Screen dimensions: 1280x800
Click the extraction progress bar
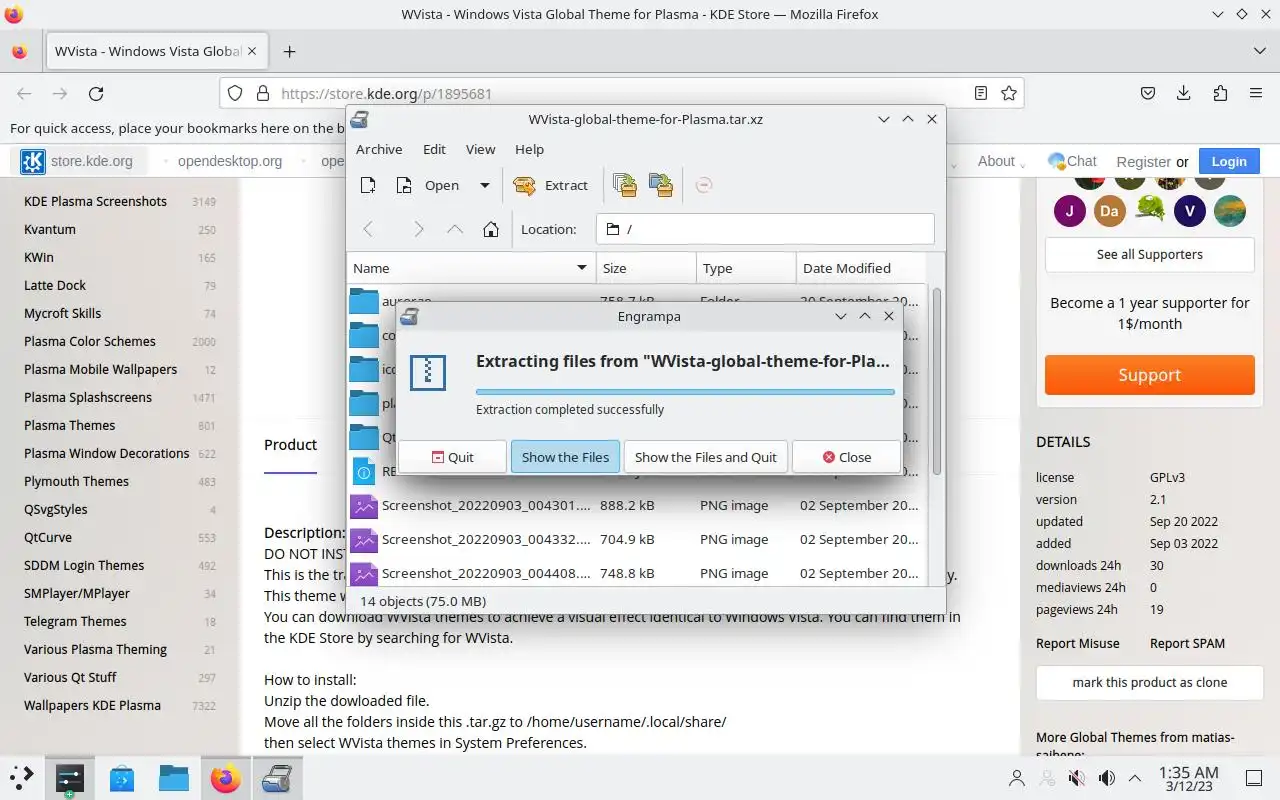(685, 392)
